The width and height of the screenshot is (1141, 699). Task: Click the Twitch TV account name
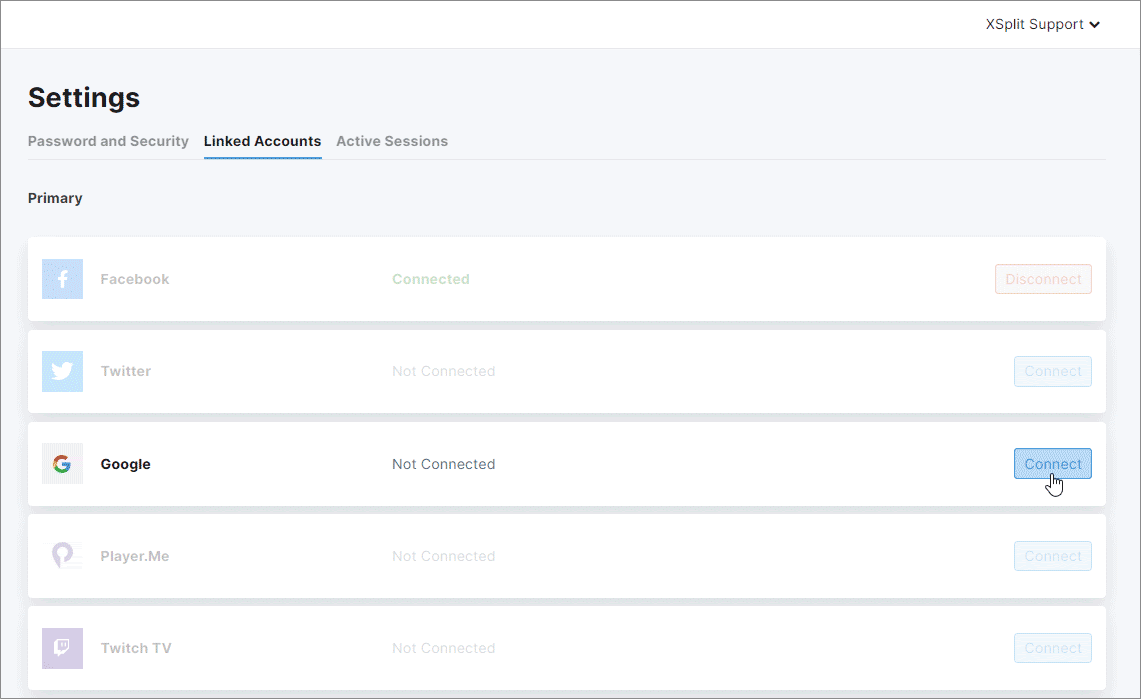tap(135, 648)
